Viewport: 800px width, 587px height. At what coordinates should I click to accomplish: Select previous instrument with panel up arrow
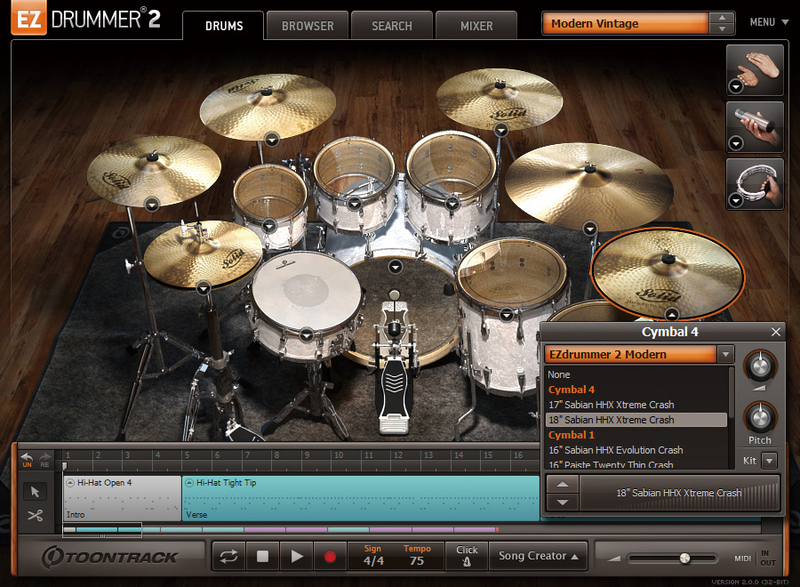click(x=562, y=484)
